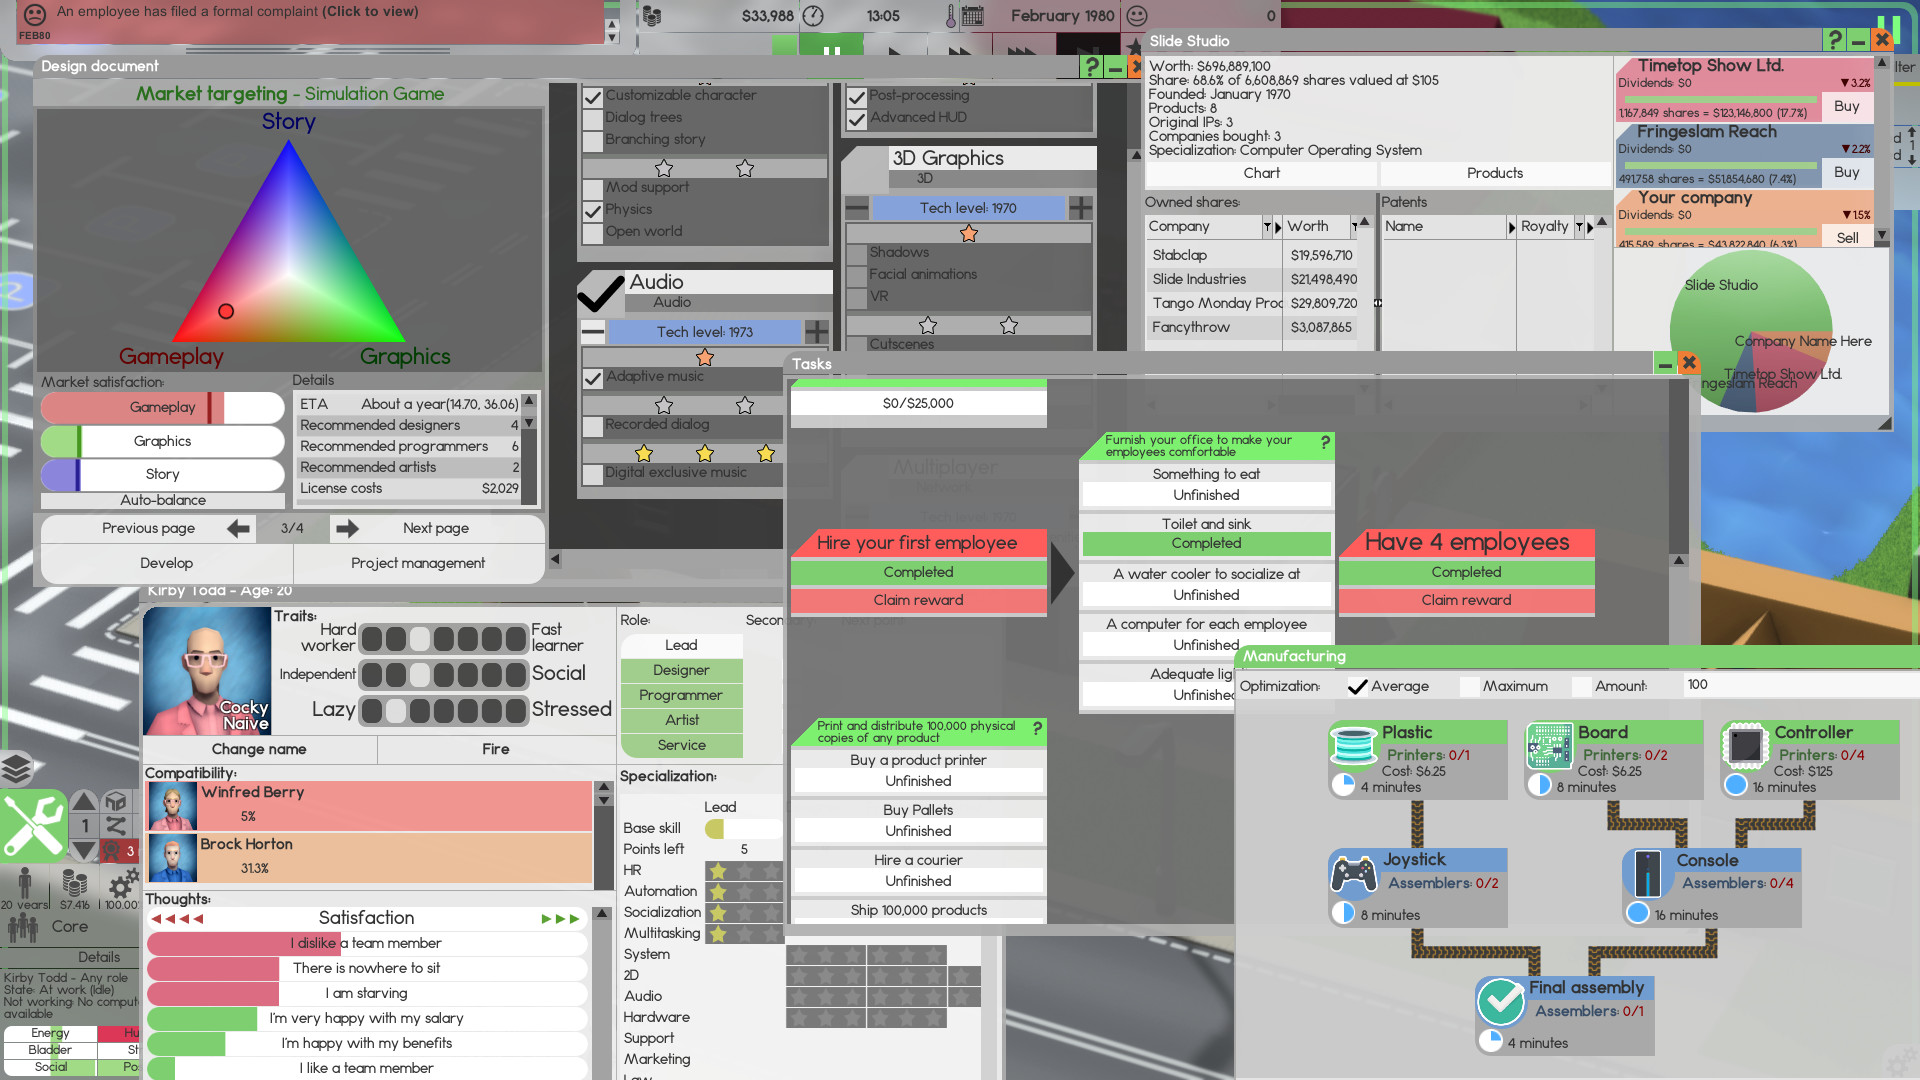Click the Gameplay market satisfaction bar
The height and width of the screenshot is (1080, 1920).
[162, 407]
